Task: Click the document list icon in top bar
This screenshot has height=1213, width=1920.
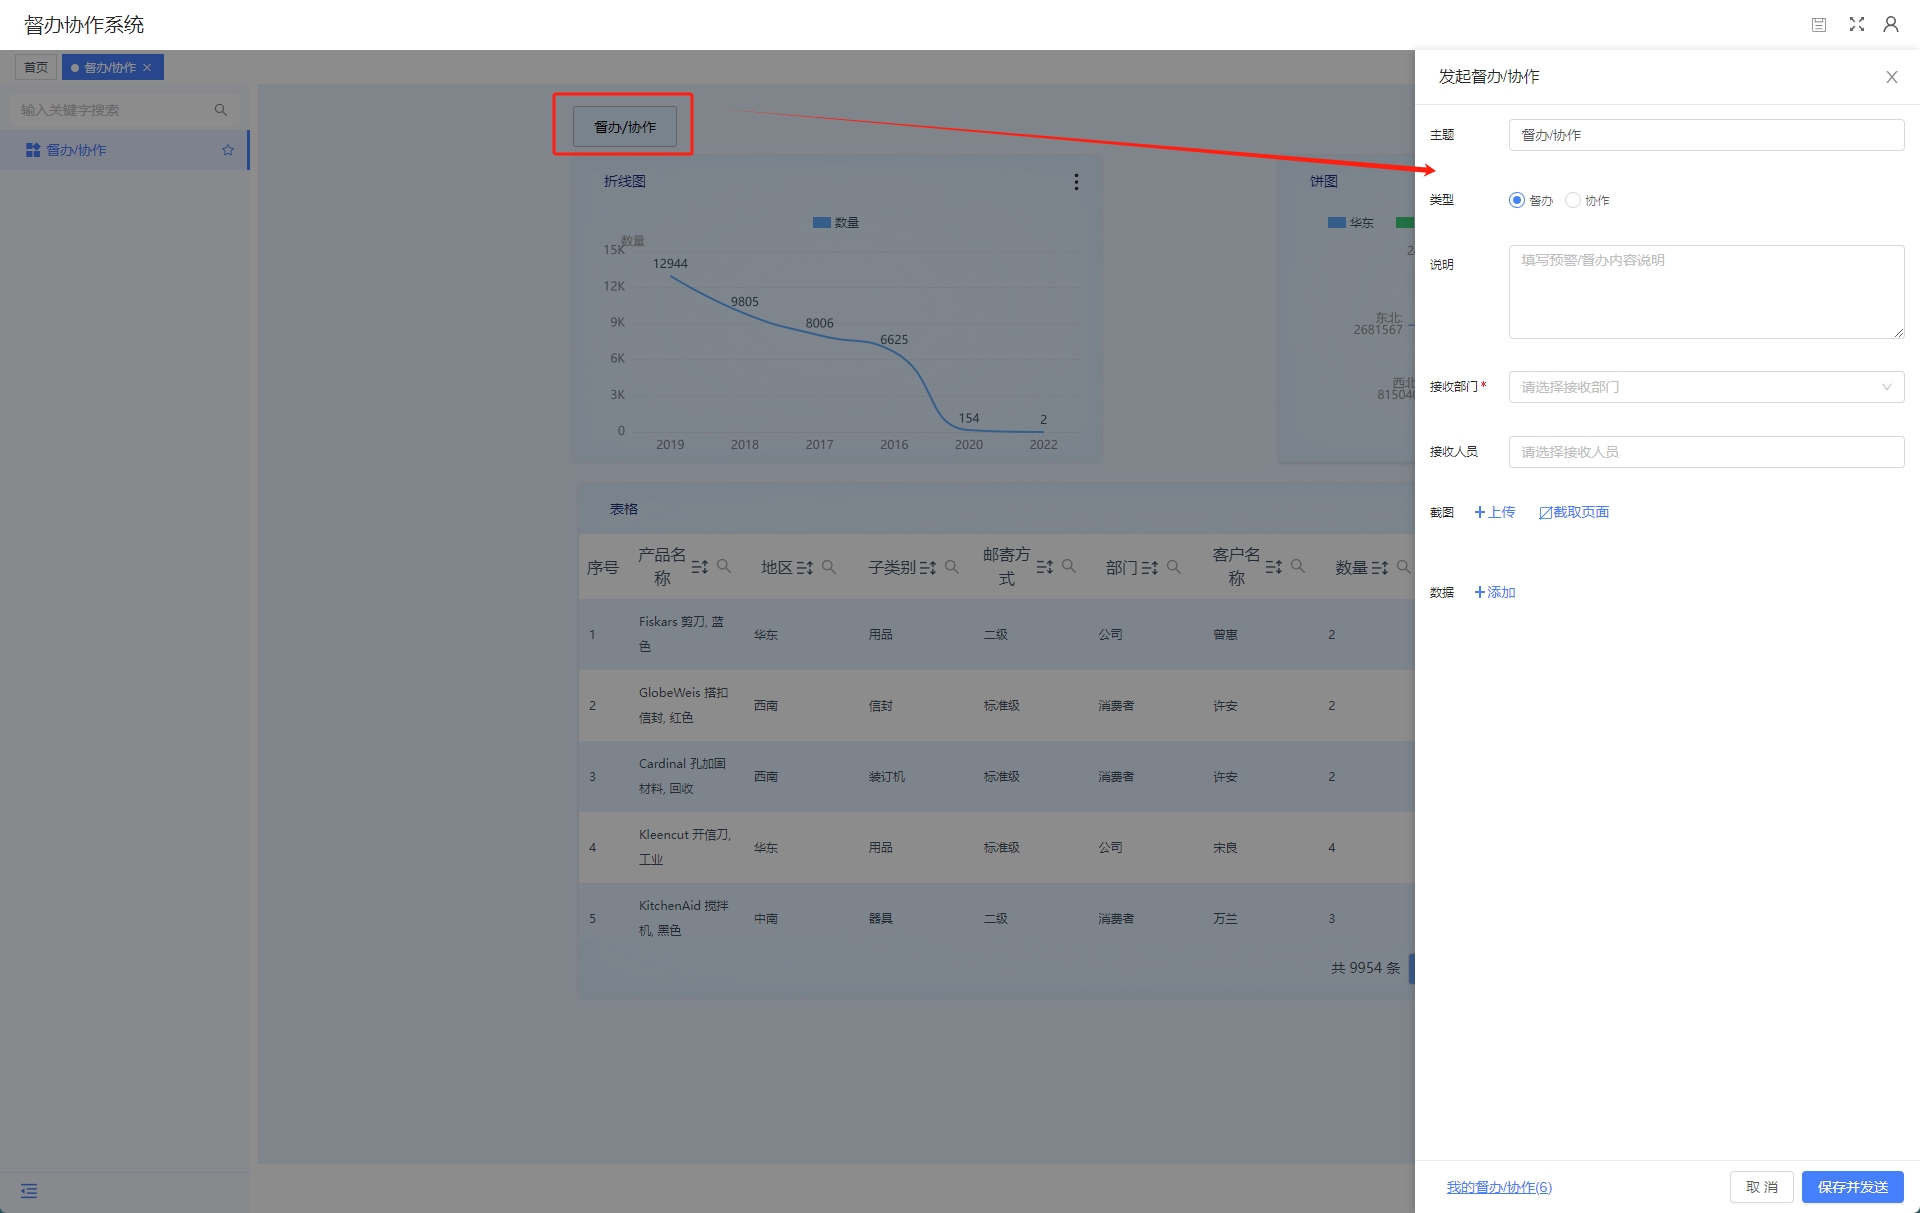Action: pyautogui.click(x=1819, y=25)
